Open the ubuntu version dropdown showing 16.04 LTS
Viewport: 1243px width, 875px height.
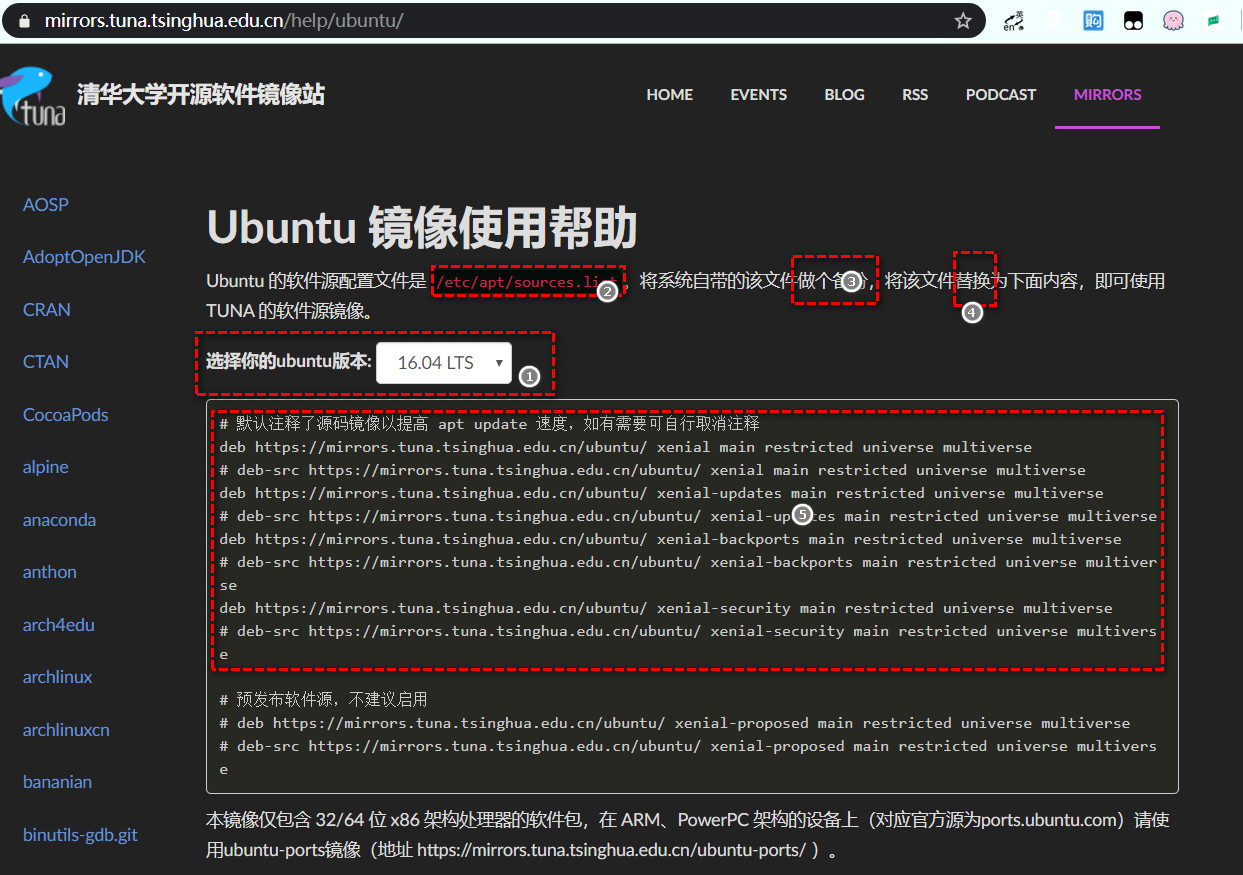click(443, 363)
